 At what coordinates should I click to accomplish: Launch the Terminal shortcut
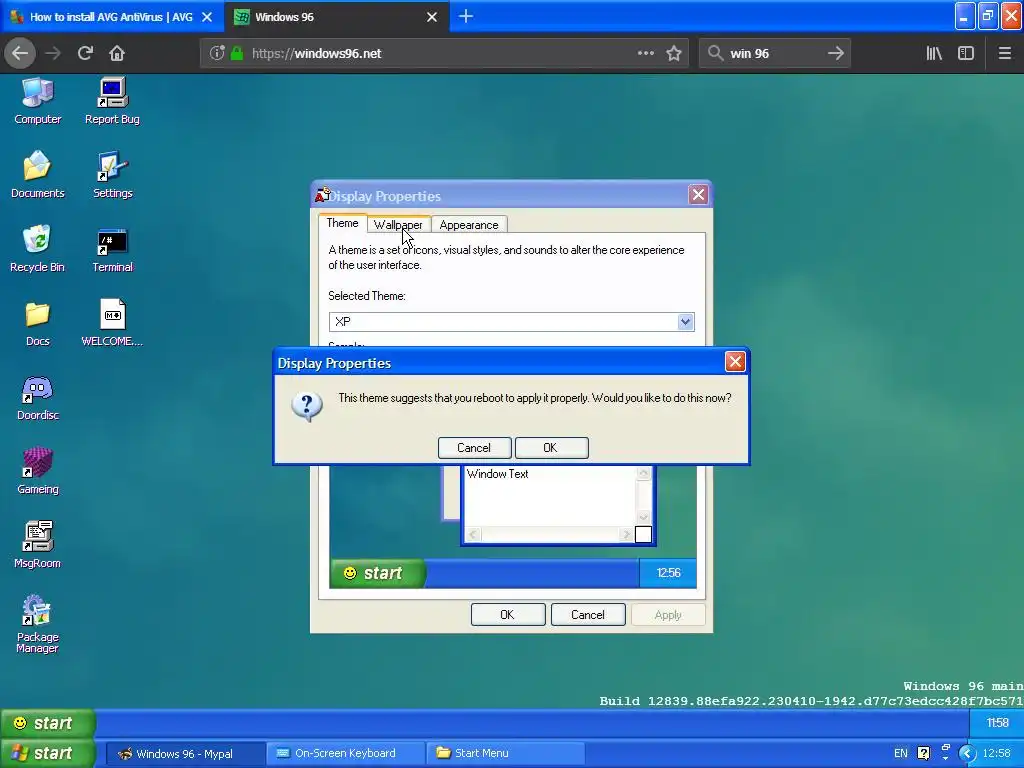pyautogui.click(x=112, y=248)
